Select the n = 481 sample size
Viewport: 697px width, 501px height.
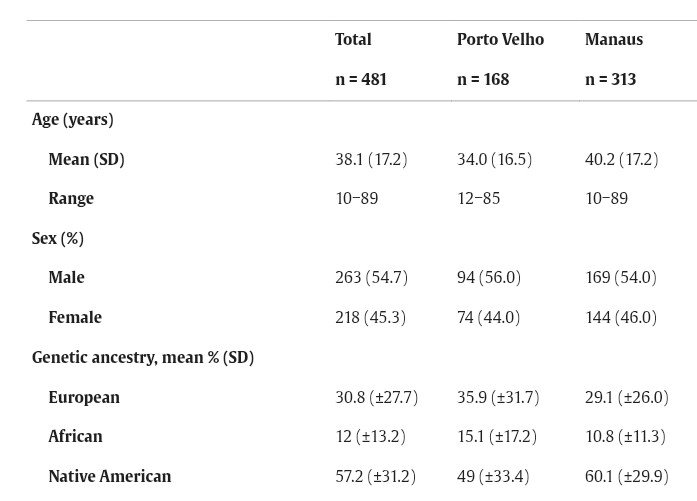[x=361, y=80]
